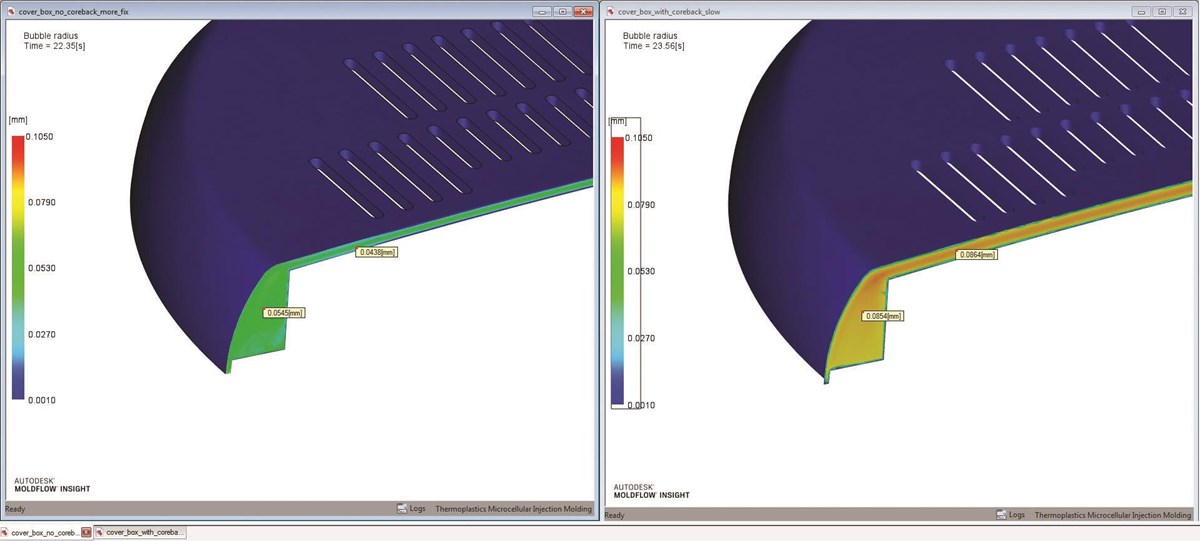
Task: Select the 0.0864[mm] probe label
Action: (x=976, y=255)
